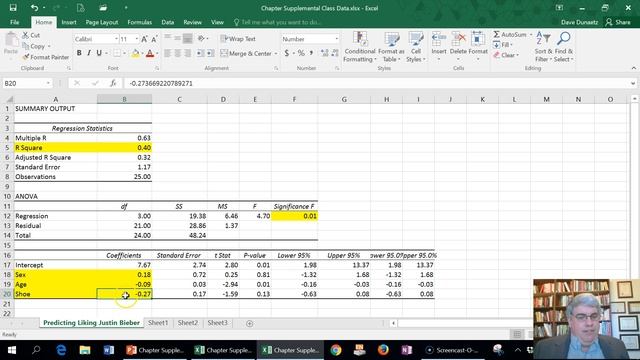Click AutoSum sigma icon
Viewport: 640px width, 360px height.
(x=496, y=35)
